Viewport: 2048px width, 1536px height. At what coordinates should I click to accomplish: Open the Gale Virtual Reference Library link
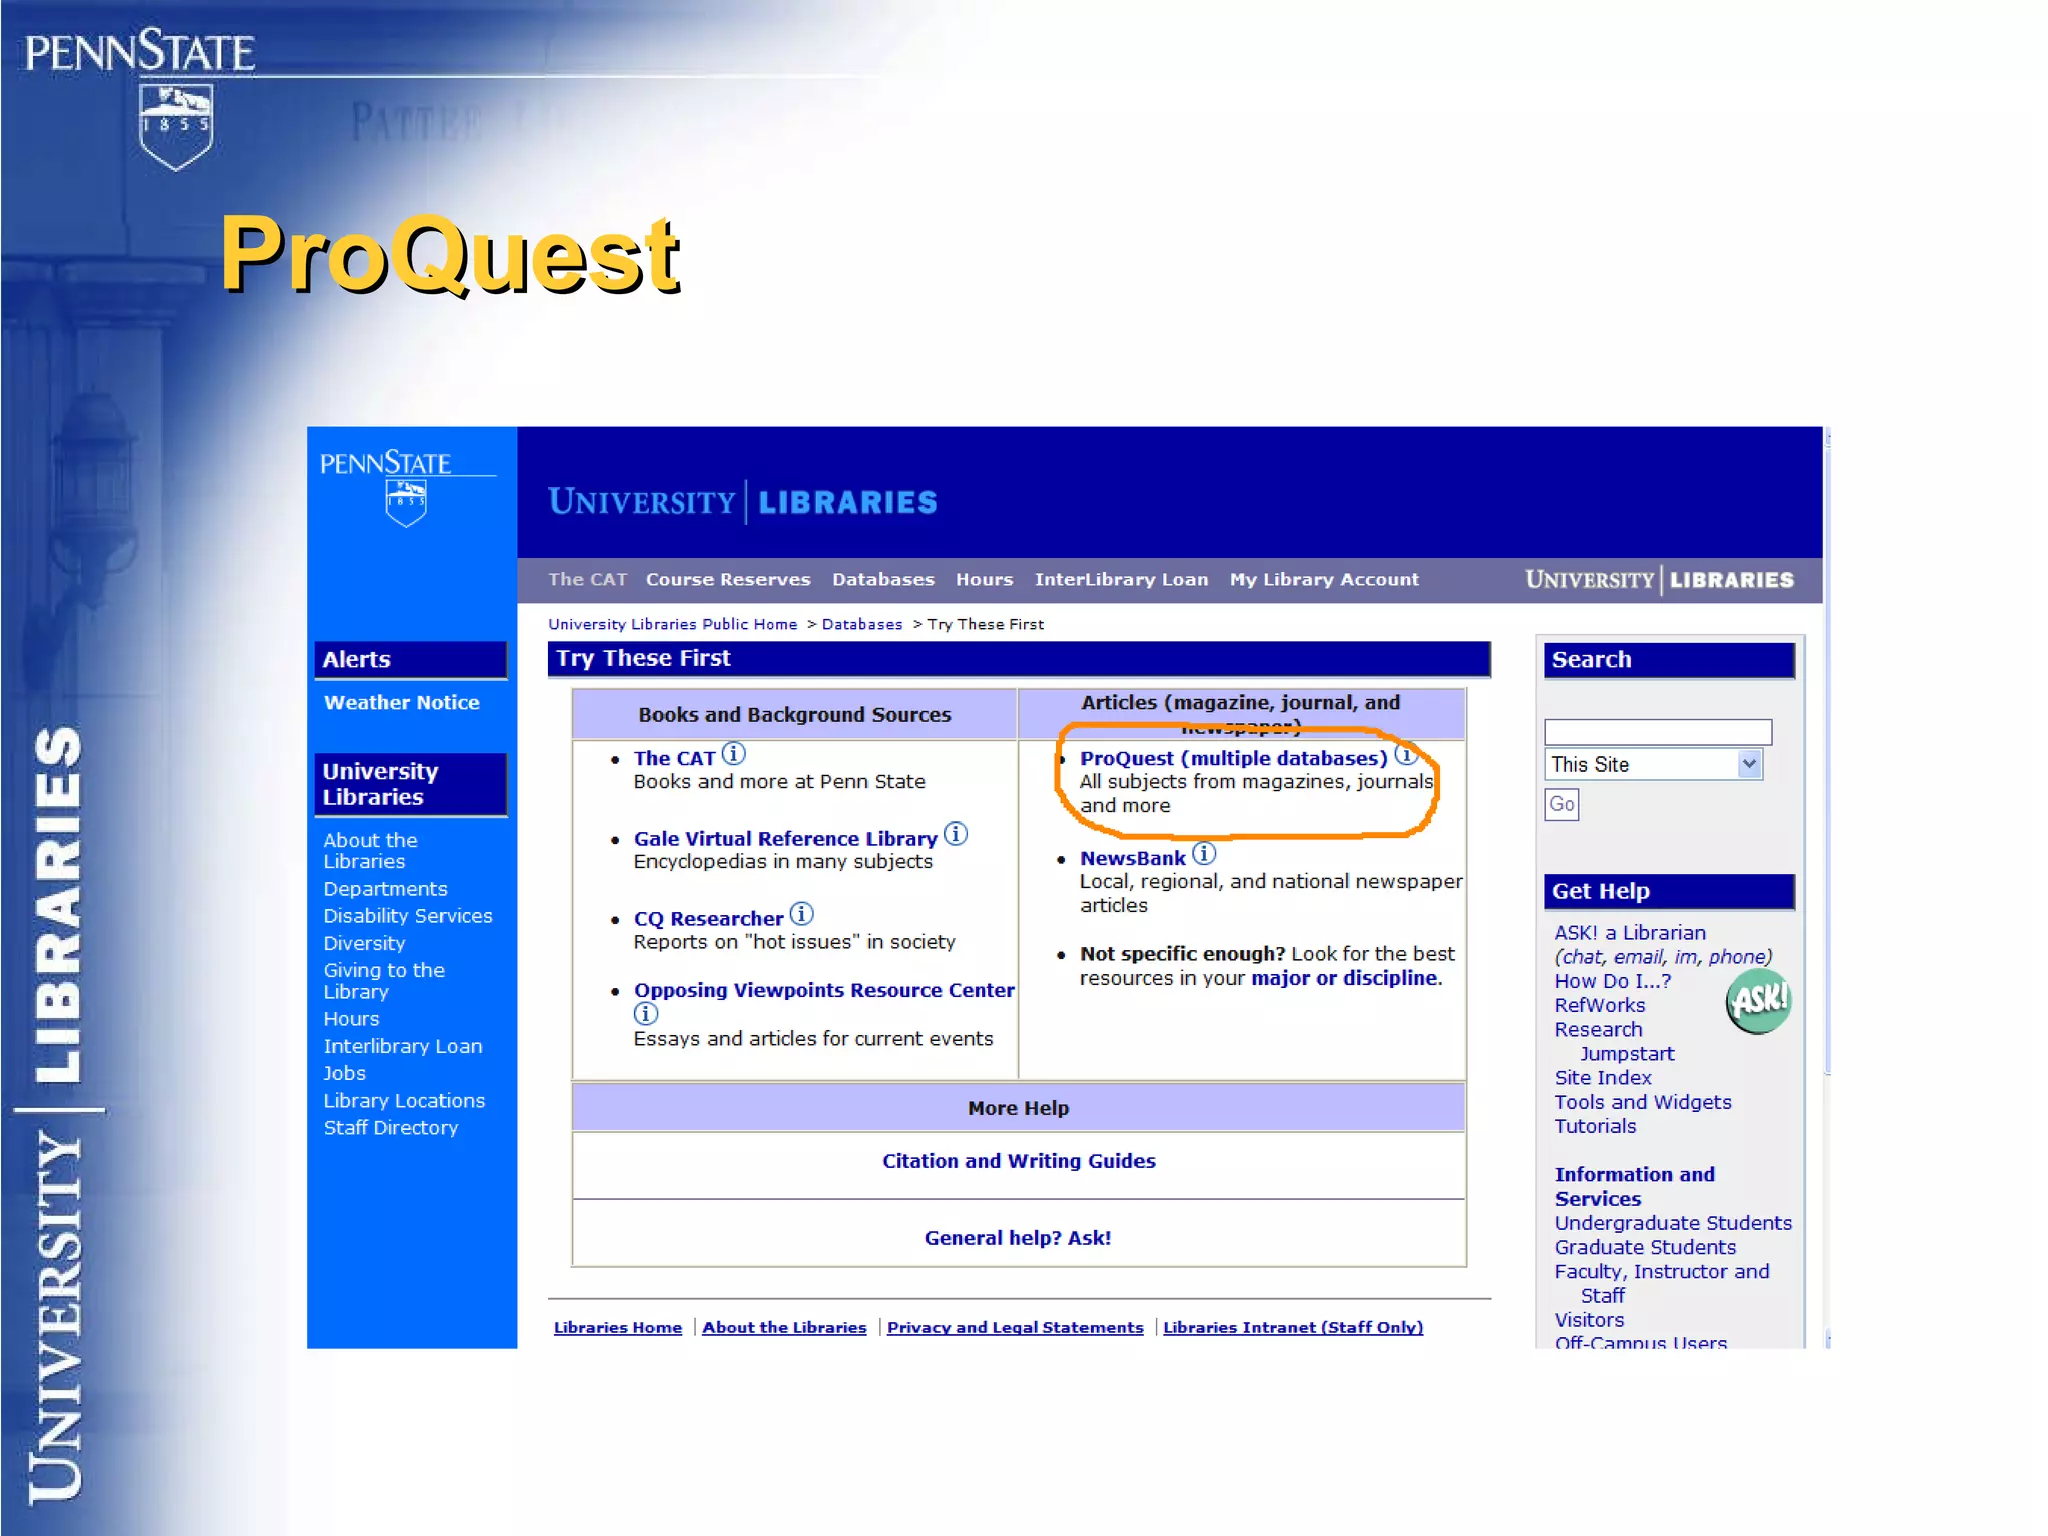(786, 839)
